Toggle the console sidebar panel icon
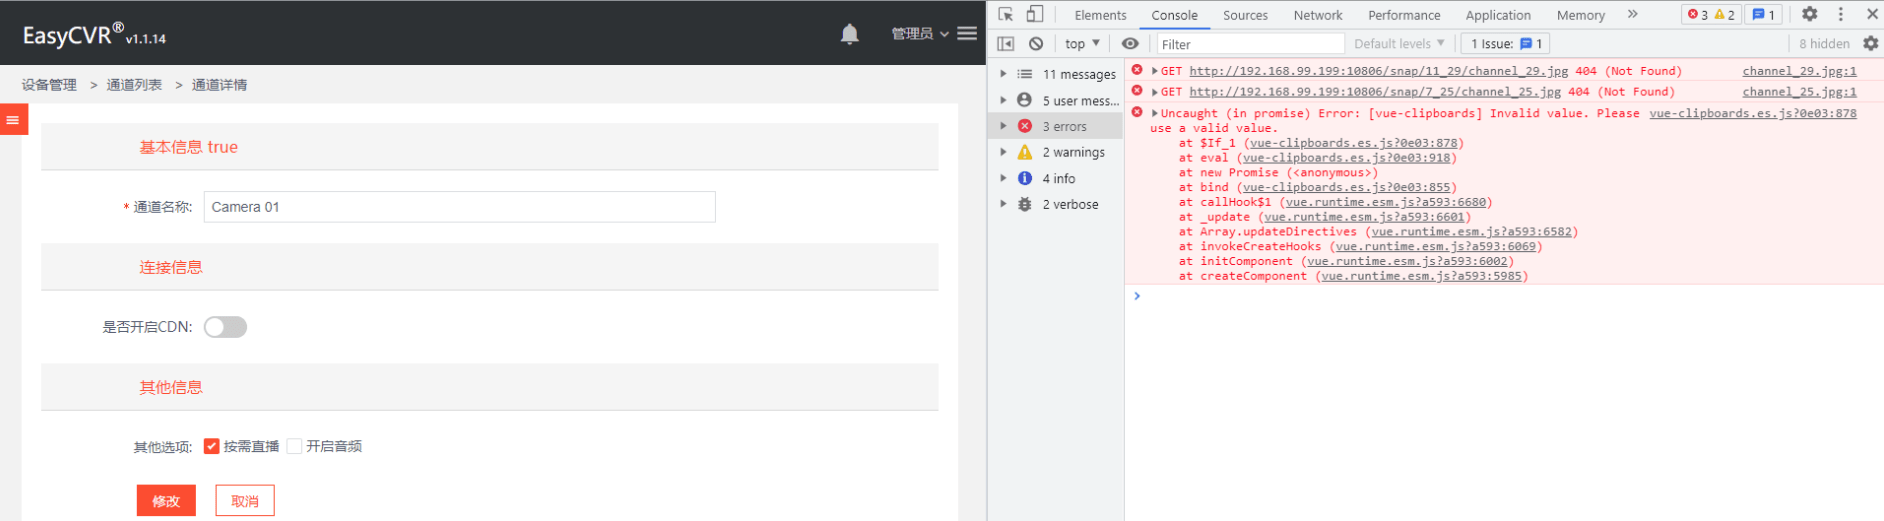The height and width of the screenshot is (521, 1884). pyautogui.click(x=1006, y=44)
